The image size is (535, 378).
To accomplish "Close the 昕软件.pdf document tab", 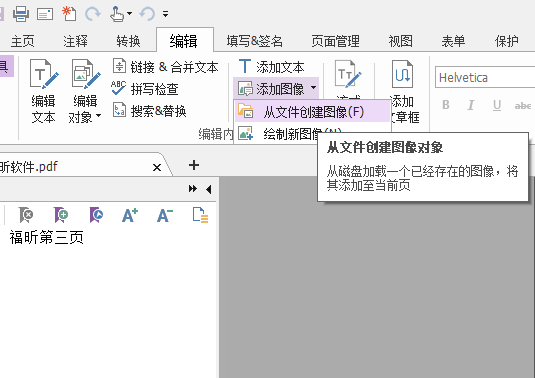I will pyautogui.click(x=157, y=168).
